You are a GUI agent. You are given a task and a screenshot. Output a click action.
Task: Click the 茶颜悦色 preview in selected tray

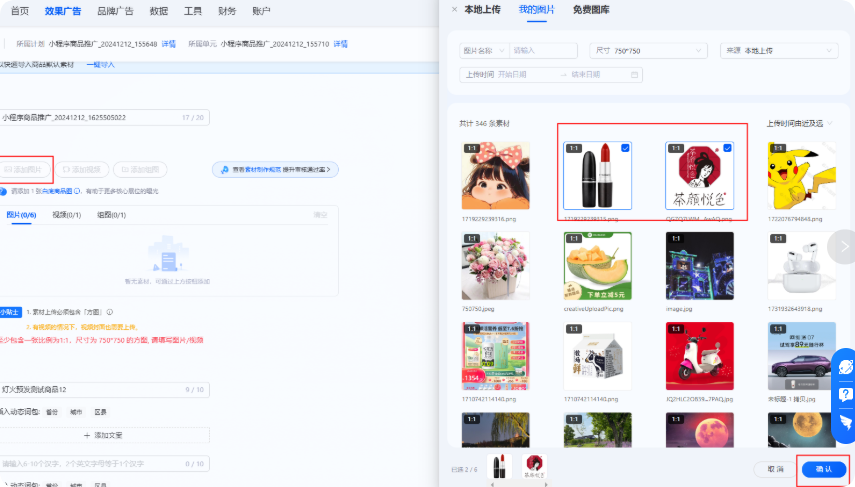click(x=534, y=467)
